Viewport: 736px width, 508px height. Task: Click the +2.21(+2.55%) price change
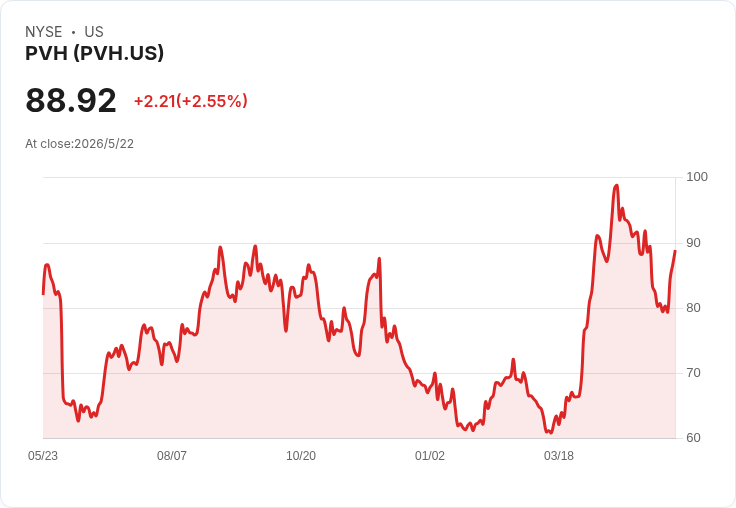(191, 101)
